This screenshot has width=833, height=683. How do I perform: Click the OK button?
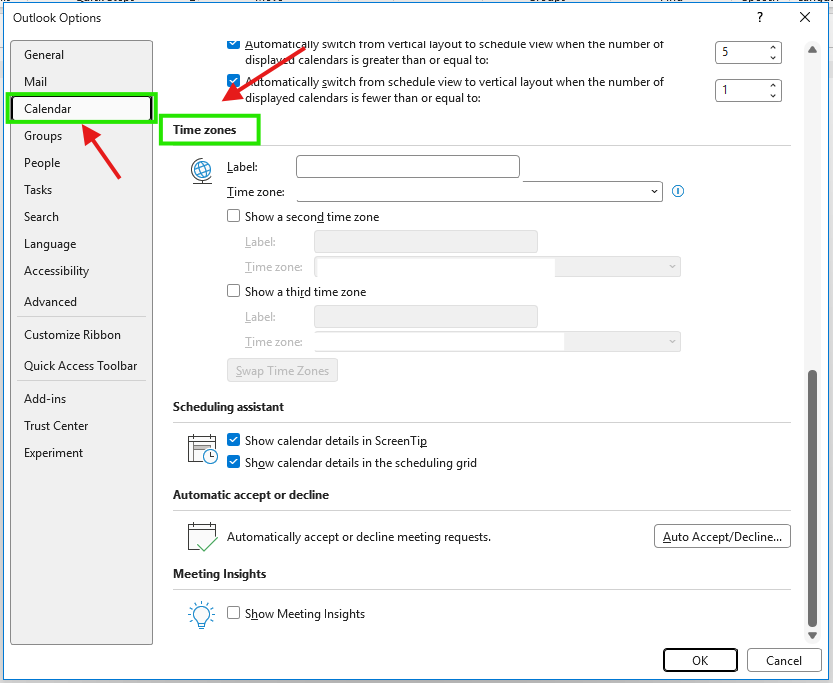(x=700, y=660)
